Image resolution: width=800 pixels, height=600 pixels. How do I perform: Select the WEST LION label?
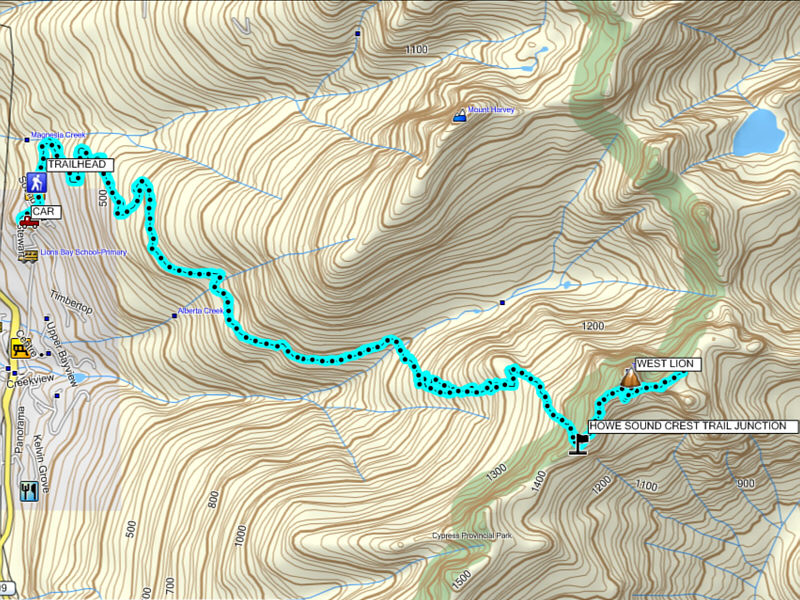click(x=668, y=364)
